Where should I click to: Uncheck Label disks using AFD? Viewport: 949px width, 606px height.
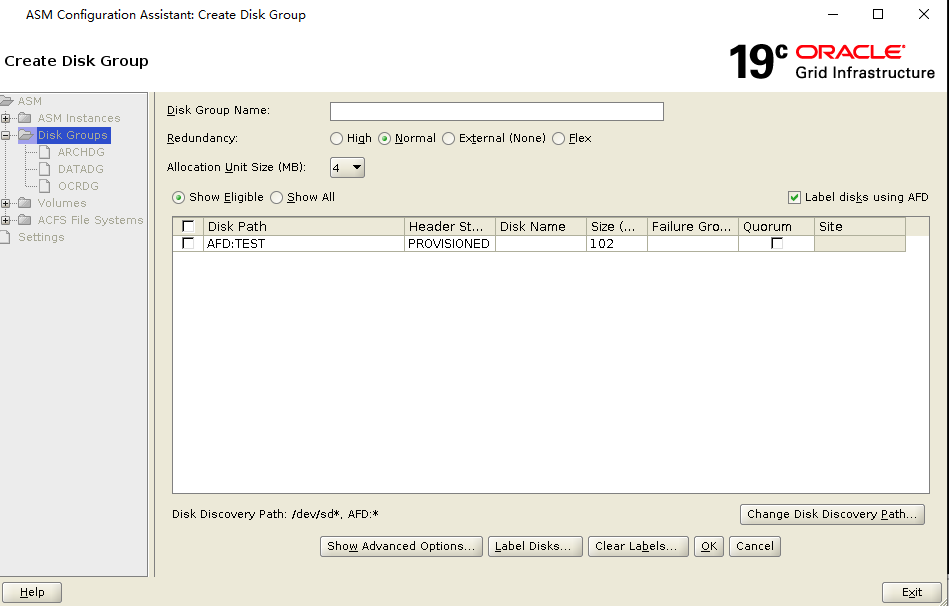click(795, 196)
